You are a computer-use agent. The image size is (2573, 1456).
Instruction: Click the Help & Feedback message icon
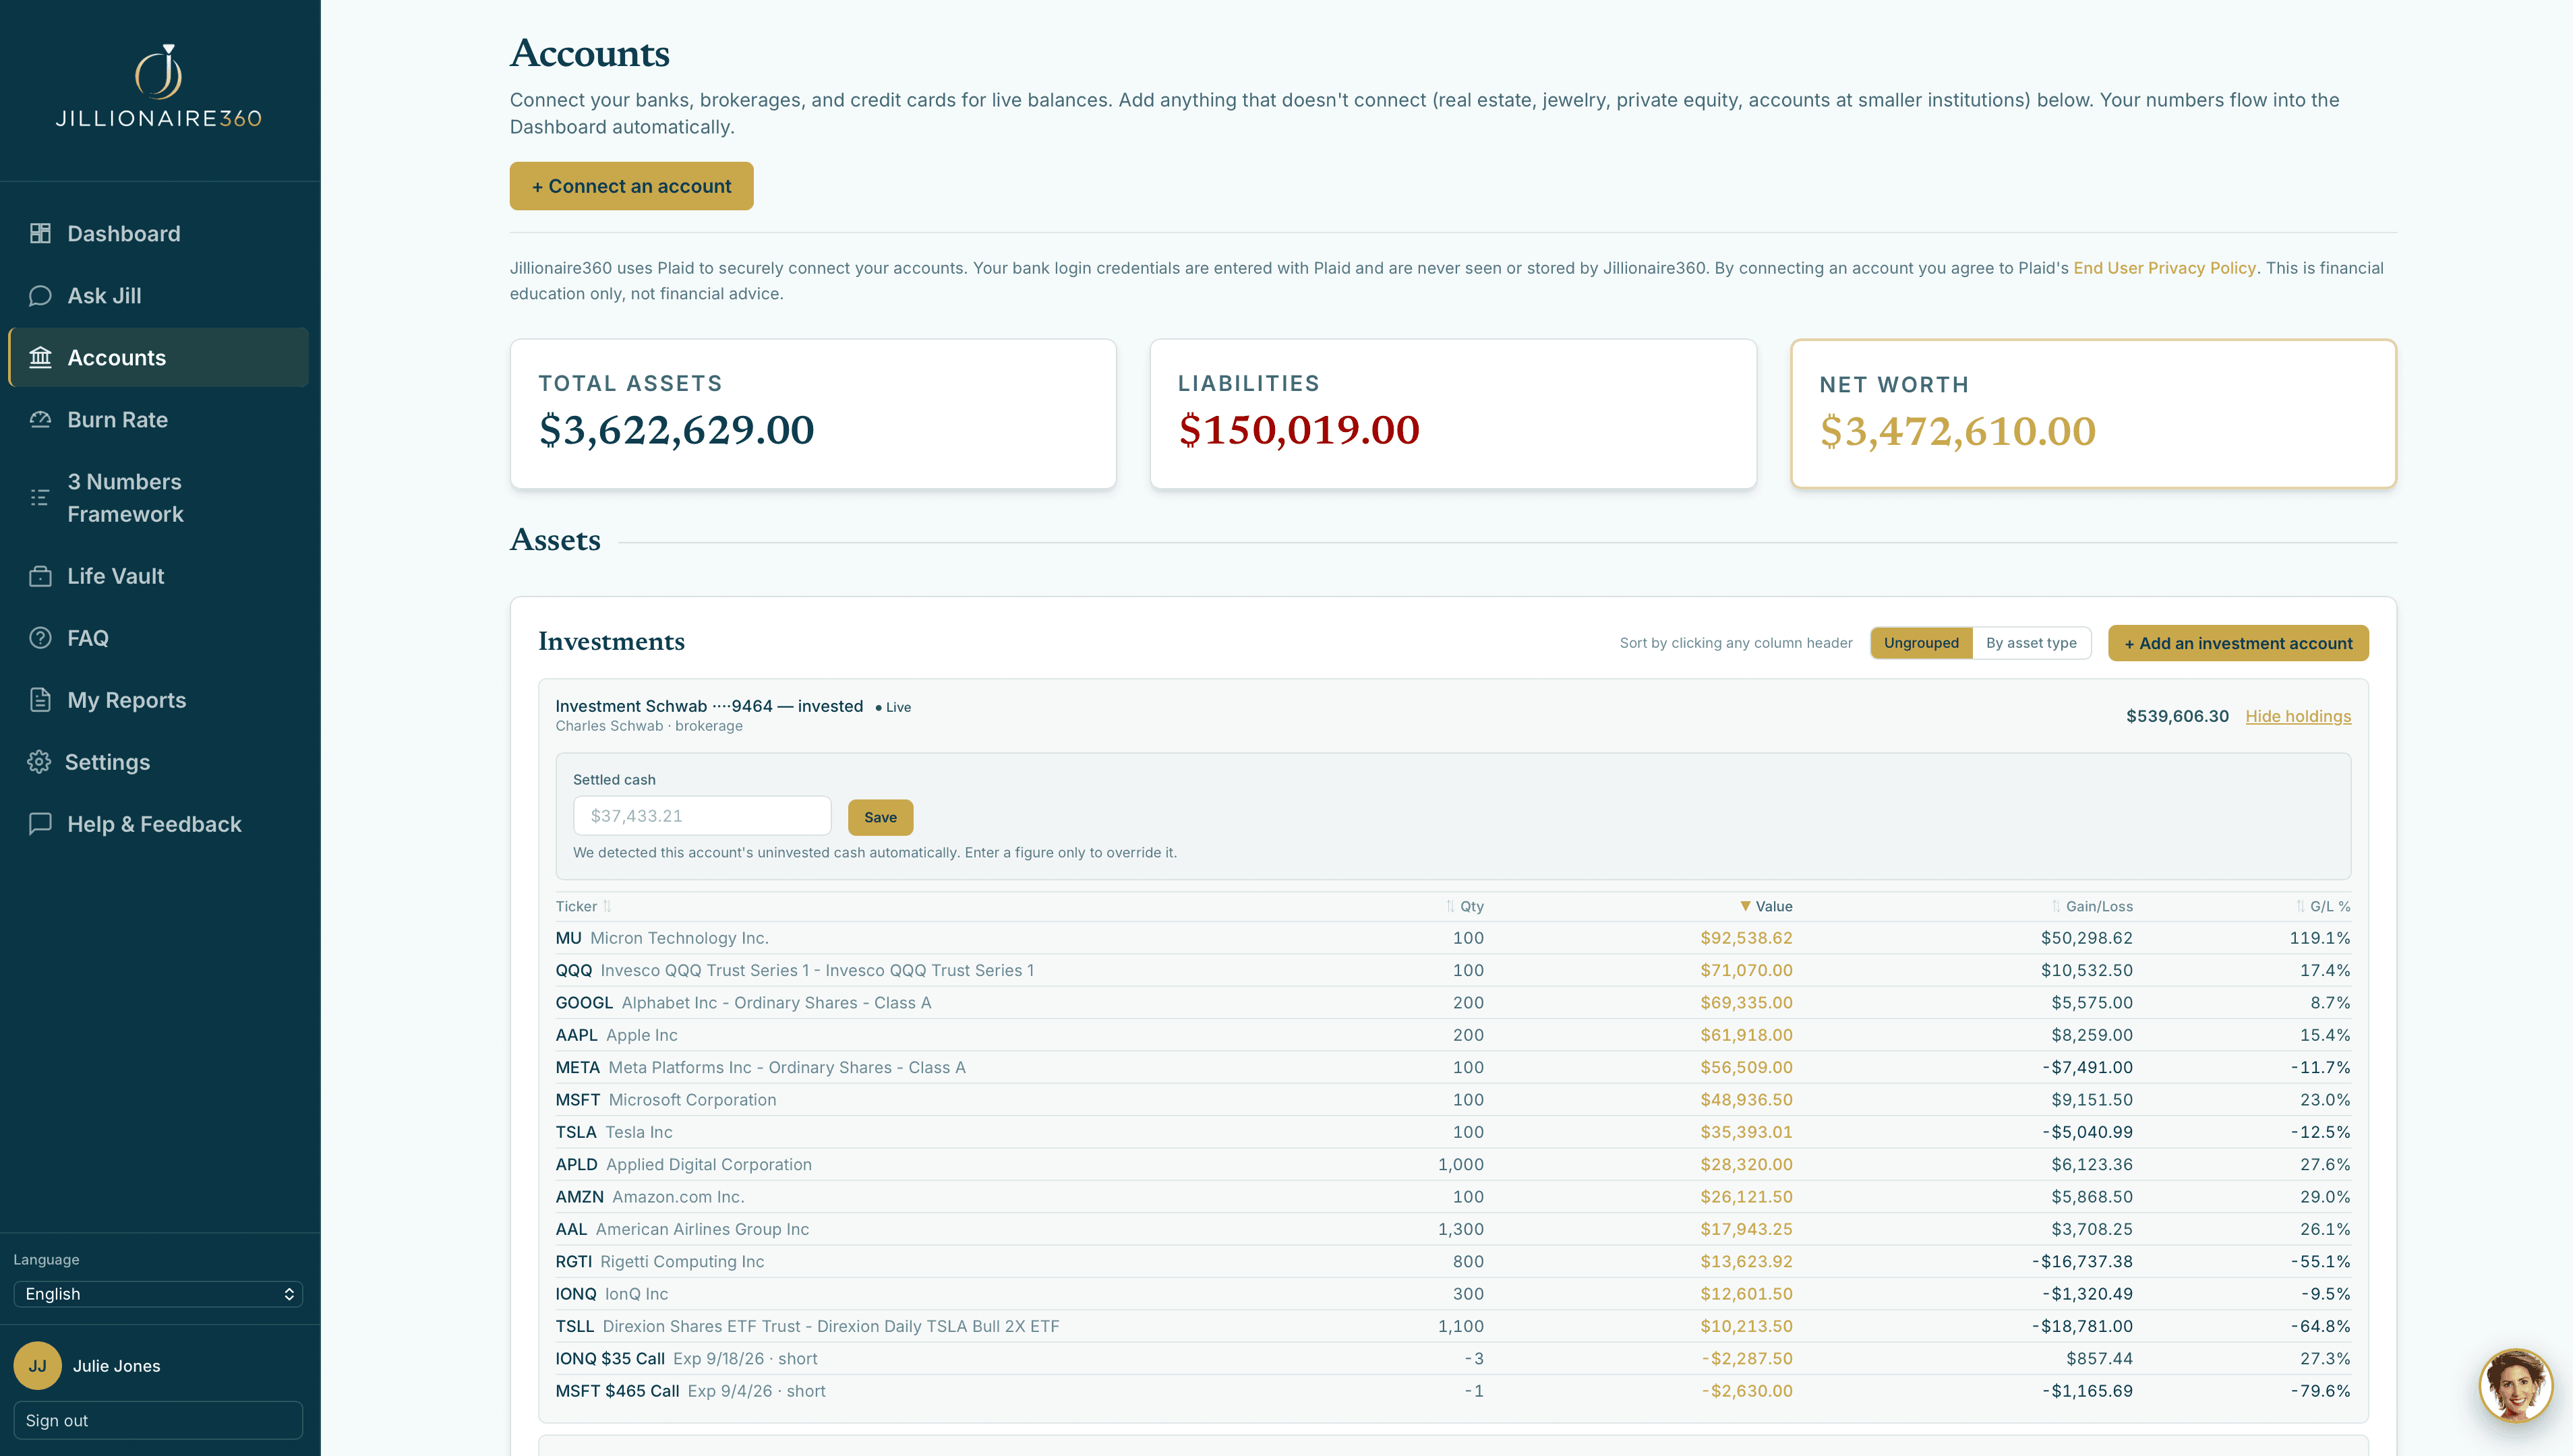coord(40,823)
